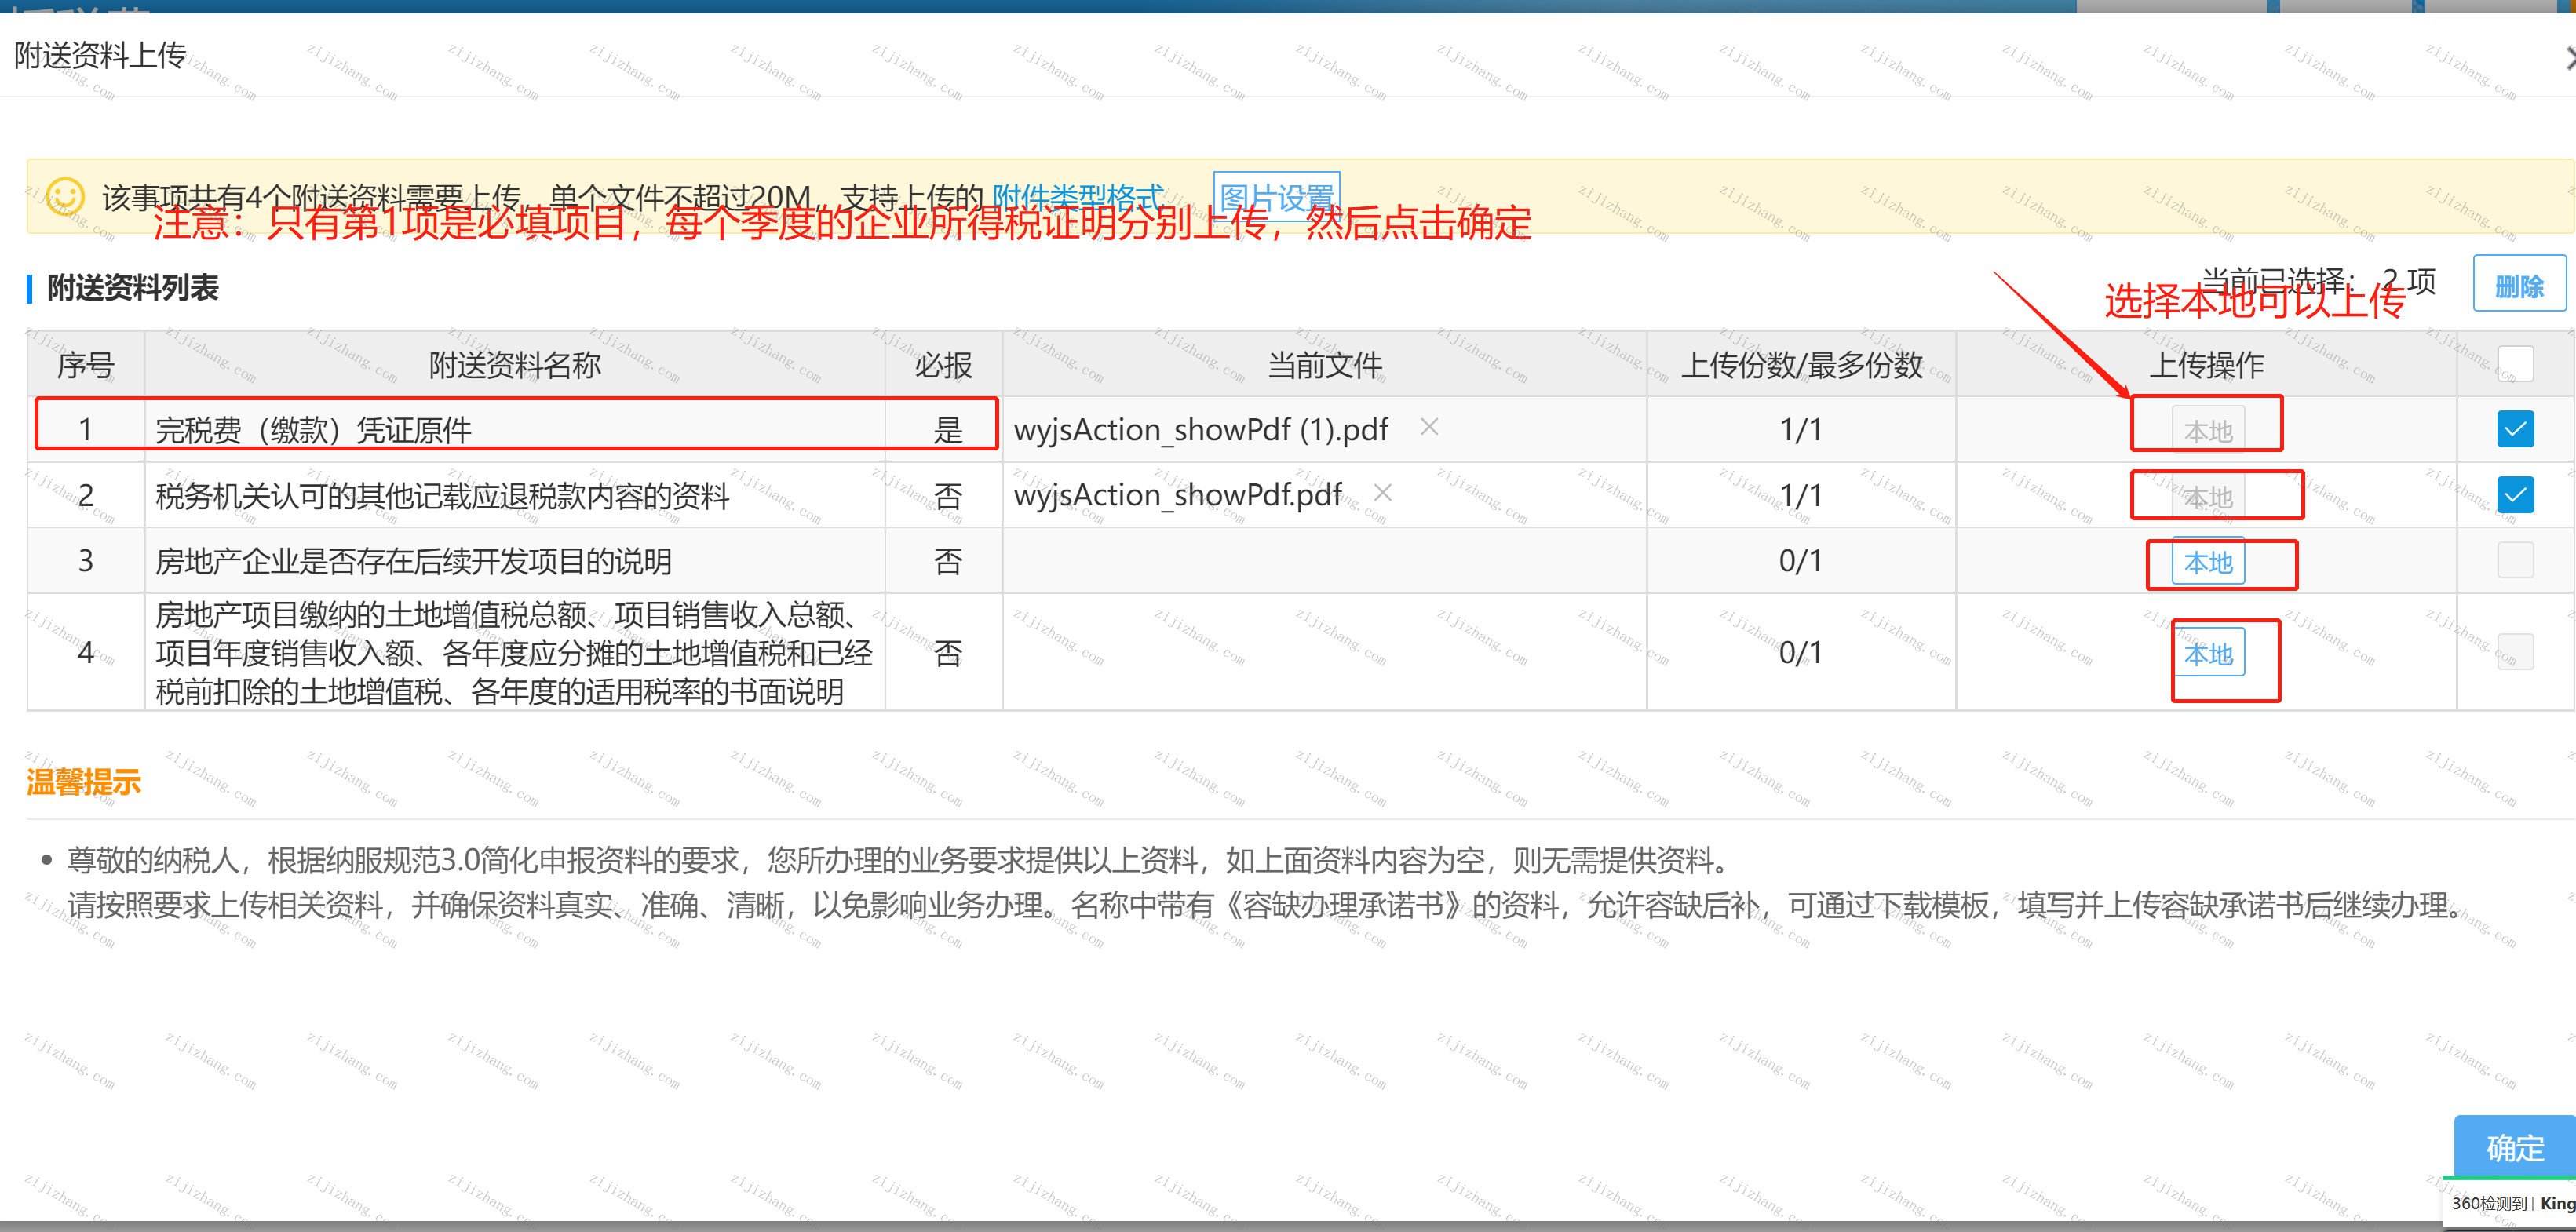Click 本地 upload for row 4
Viewport: 2576px width, 1232px height.
(2208, 653)
